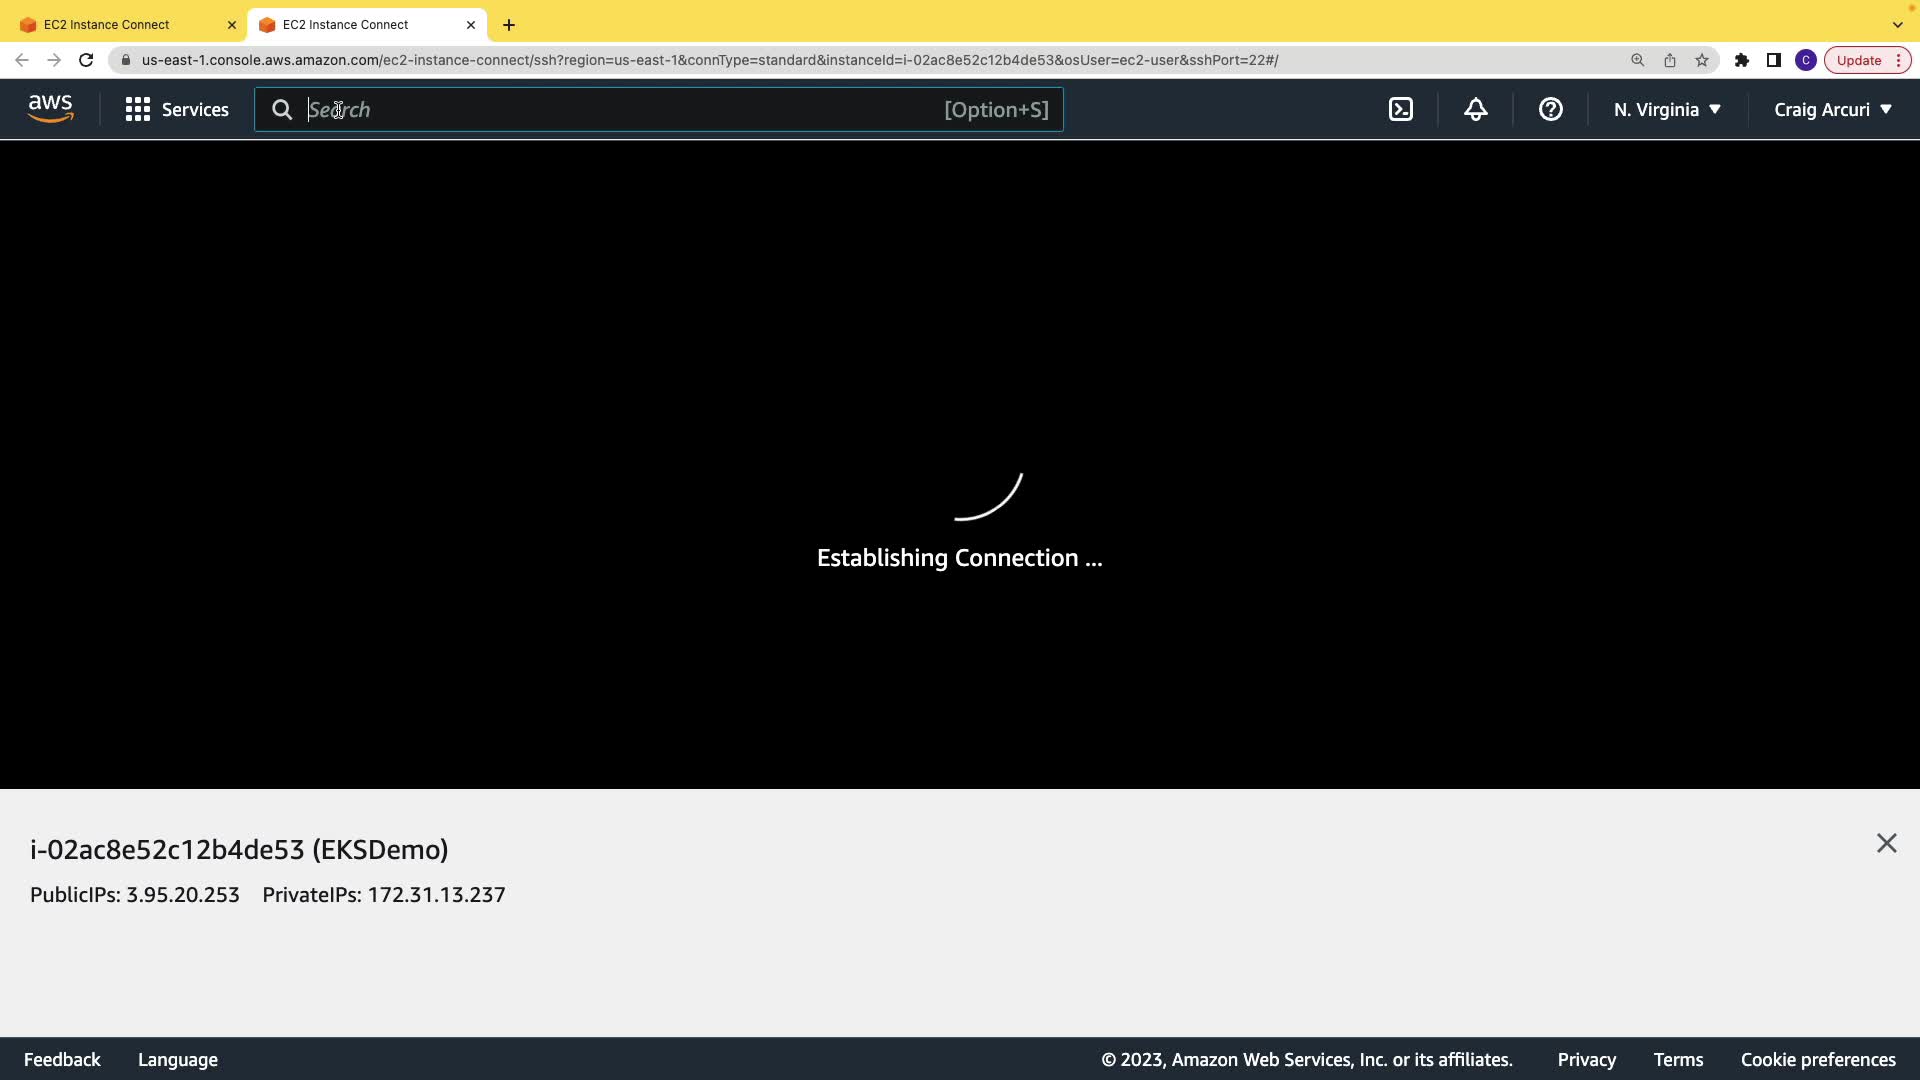
Task: Open AWS CloudShell icon
Action: (x=1401, y=110)
